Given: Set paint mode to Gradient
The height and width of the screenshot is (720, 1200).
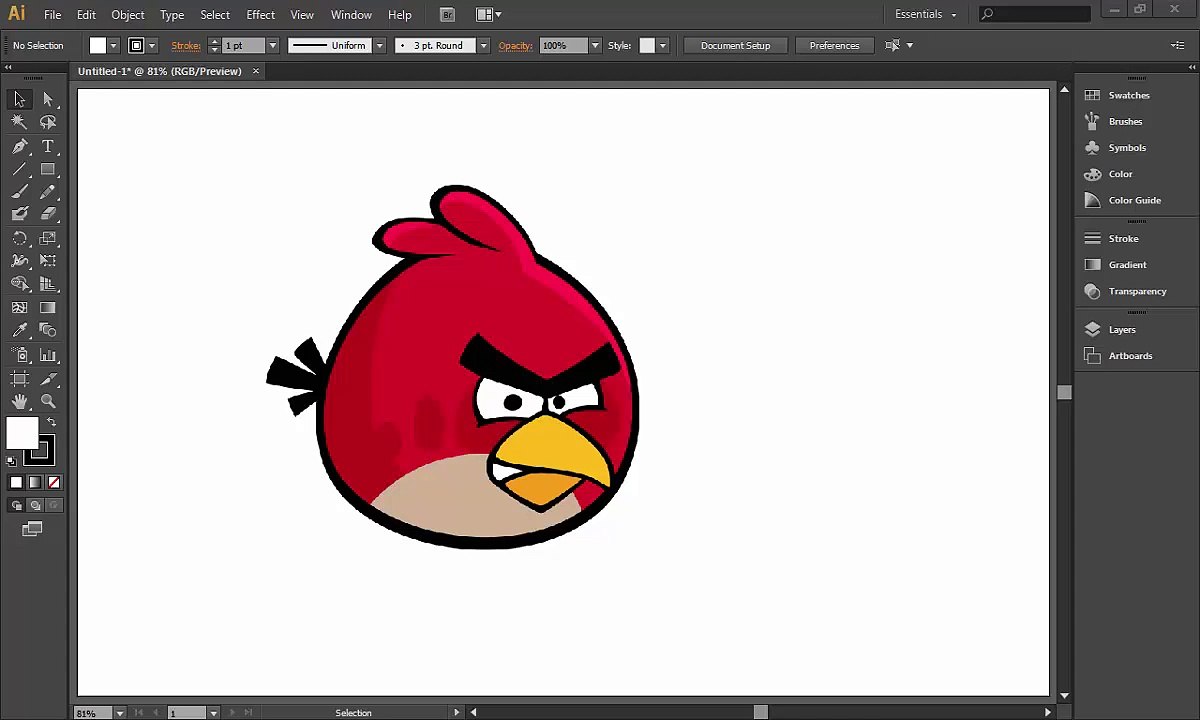Looking at the screenshot, I should pyautogui.click(x=35, y=482).
